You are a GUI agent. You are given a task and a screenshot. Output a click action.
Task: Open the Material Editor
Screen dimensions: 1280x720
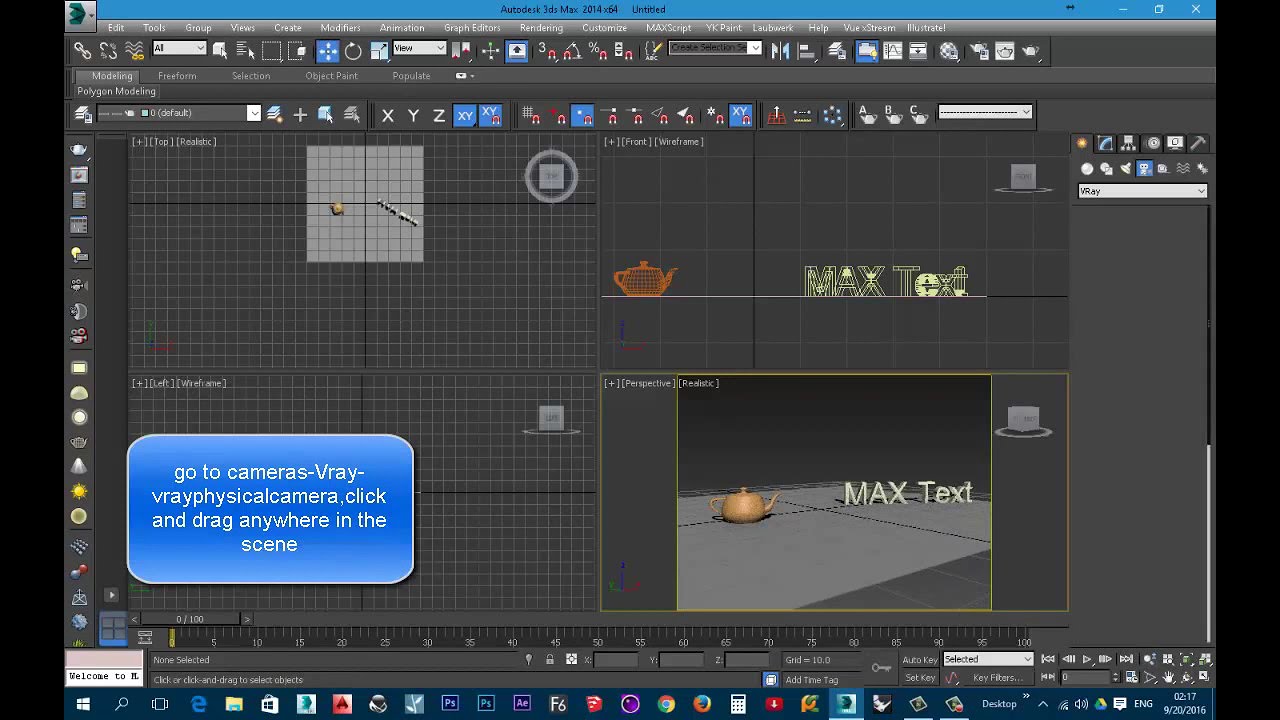click(949, 50)
